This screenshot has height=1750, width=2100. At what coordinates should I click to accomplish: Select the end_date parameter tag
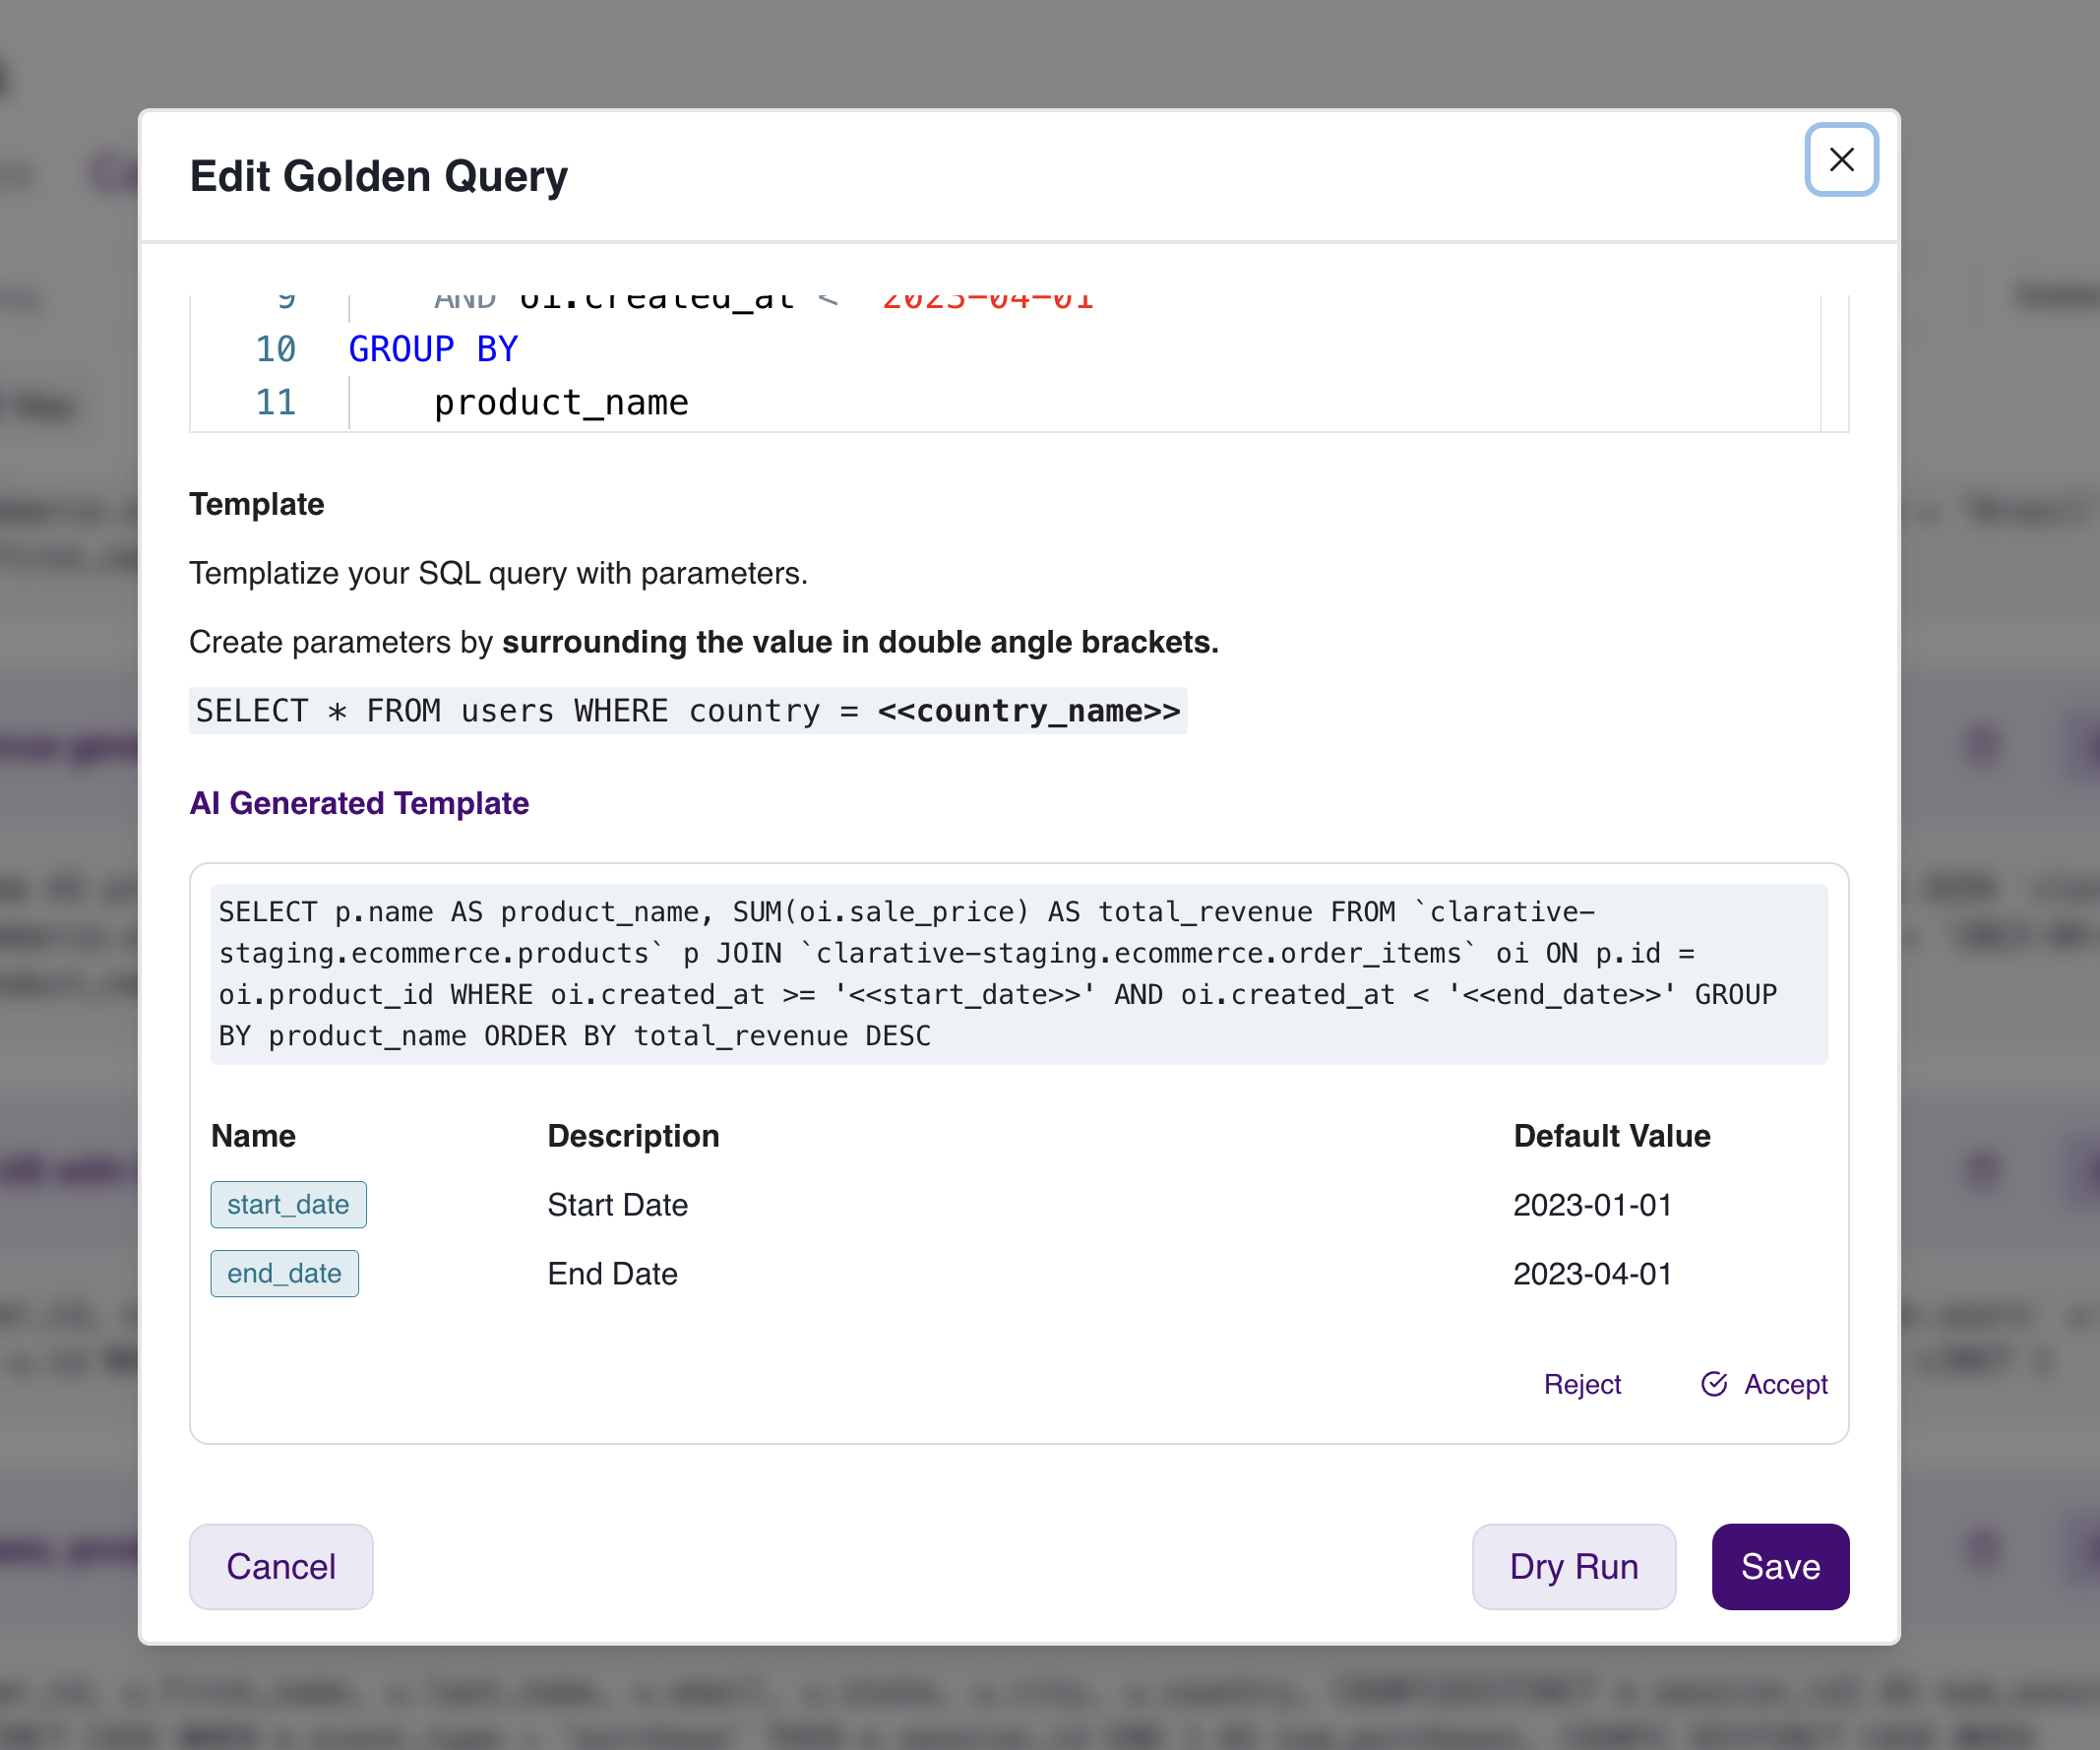pyautogui.click(x=284, y=1273)
